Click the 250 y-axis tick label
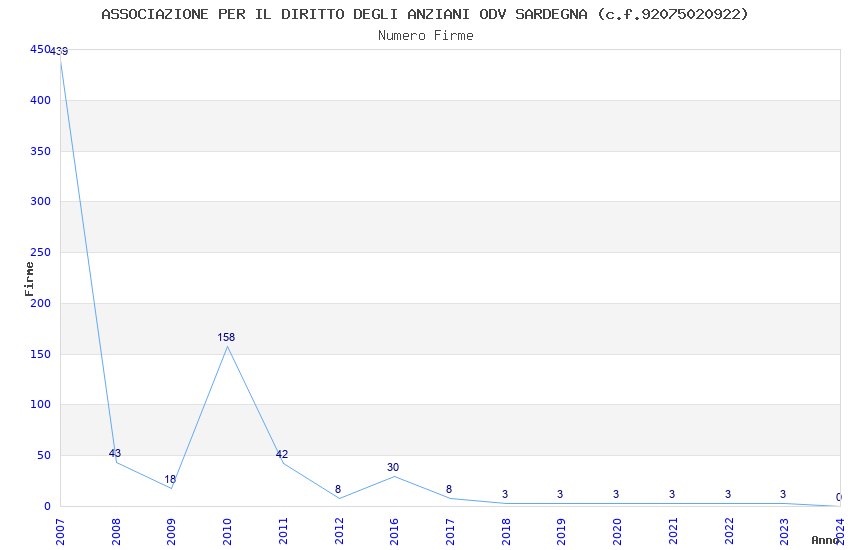 pyautogui.click(x=41, y=252)
